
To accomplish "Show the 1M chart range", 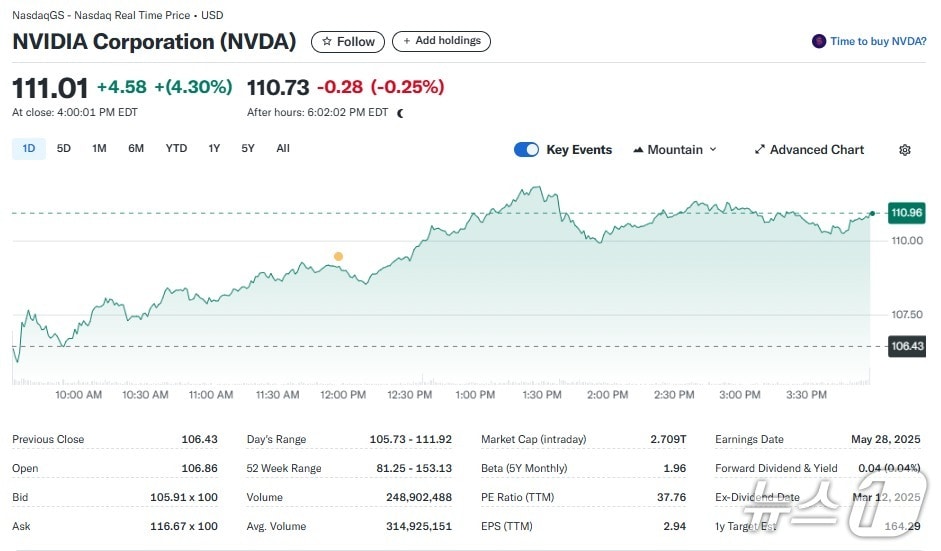I will [x=99, y=149].
